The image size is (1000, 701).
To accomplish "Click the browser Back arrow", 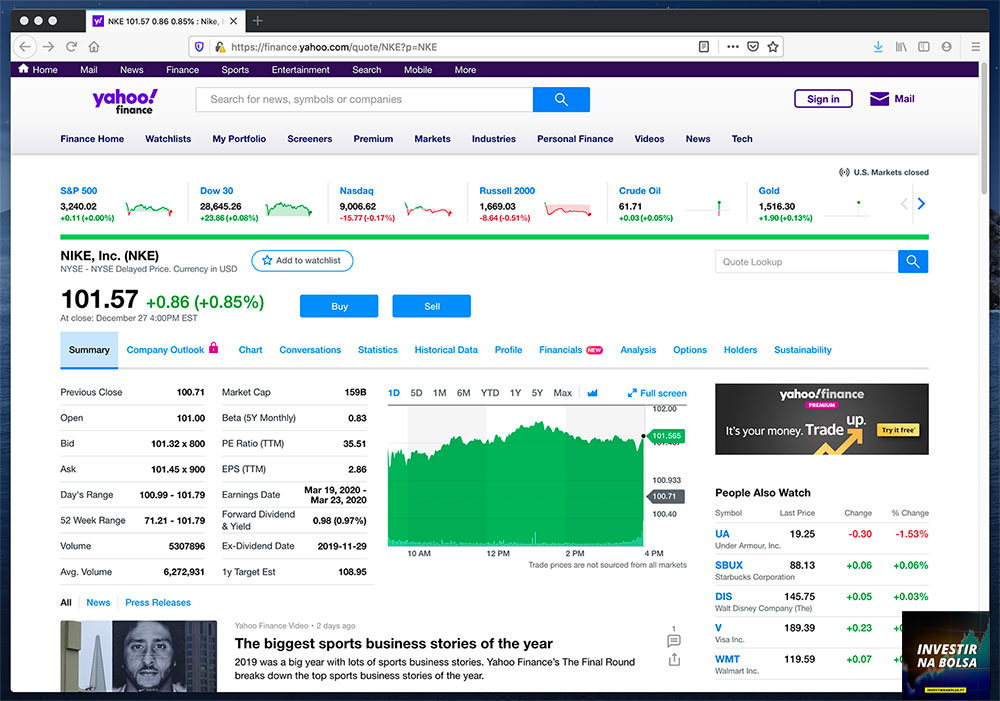I will [25, 47].
